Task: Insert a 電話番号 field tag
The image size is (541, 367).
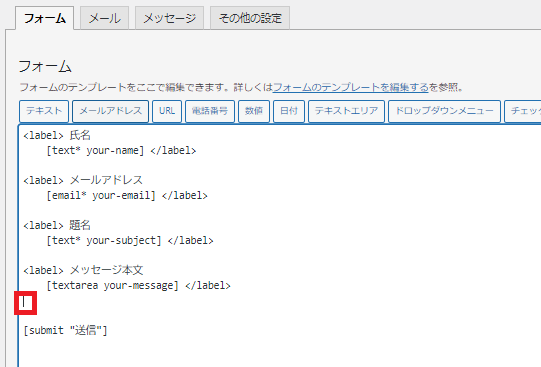Action: [210, 111]
